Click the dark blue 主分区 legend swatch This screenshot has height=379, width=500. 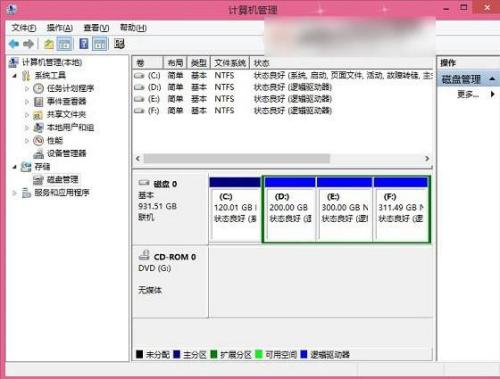177,354
